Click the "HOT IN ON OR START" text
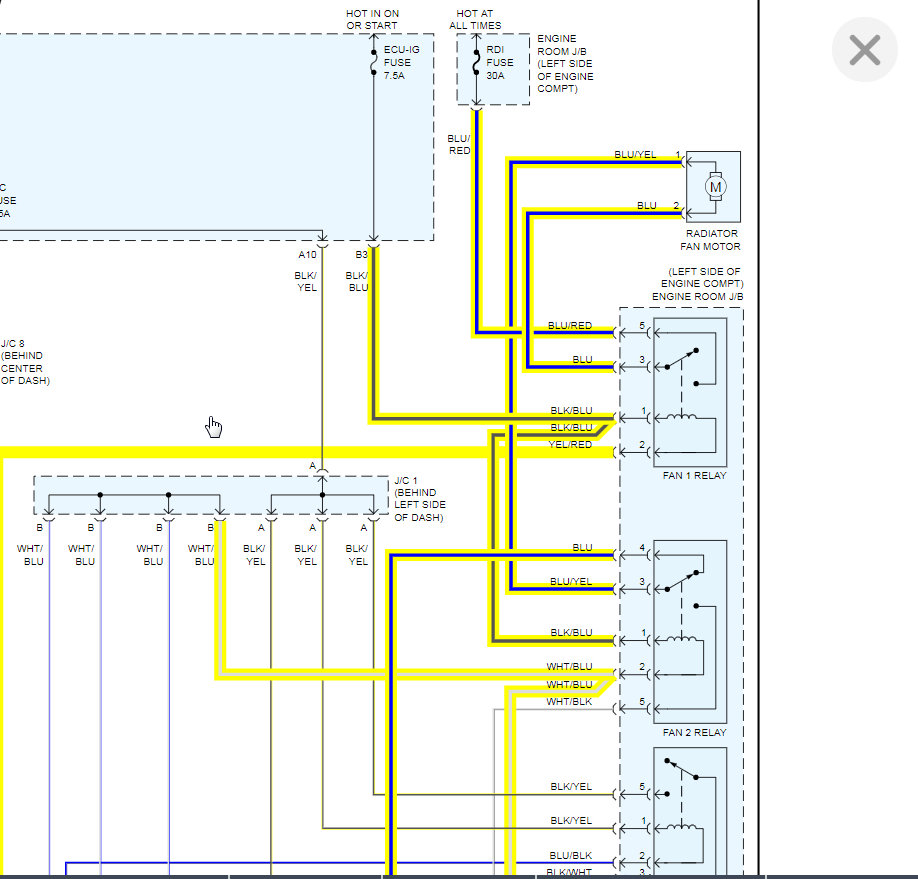The width and height of the screenshot is (918, 879). pos(372,19)
